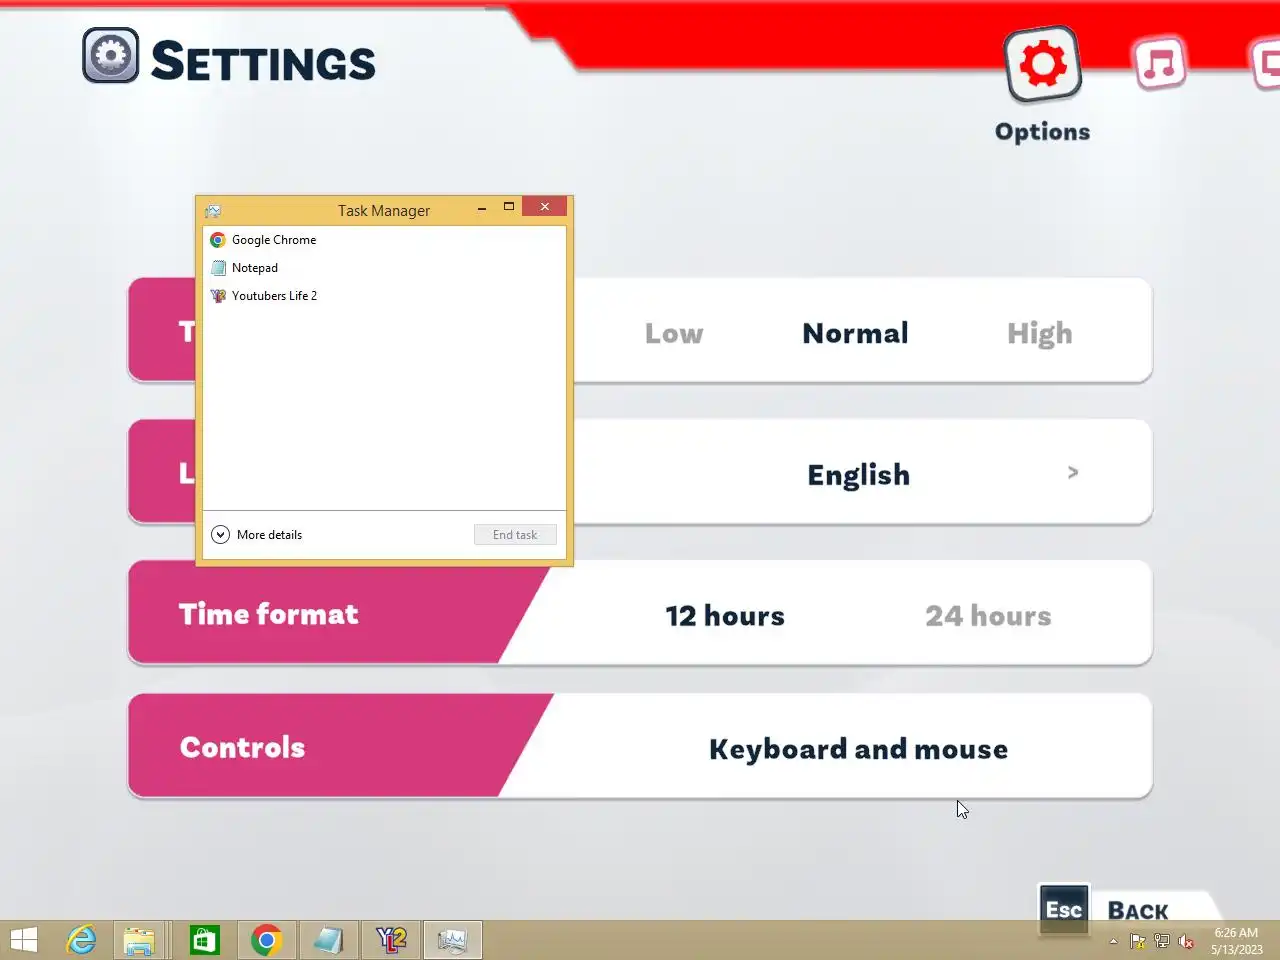Select Youtubers Life 2 in Task Manager
This screenshot has width=1280, height=960.
[x=384, y=296]
